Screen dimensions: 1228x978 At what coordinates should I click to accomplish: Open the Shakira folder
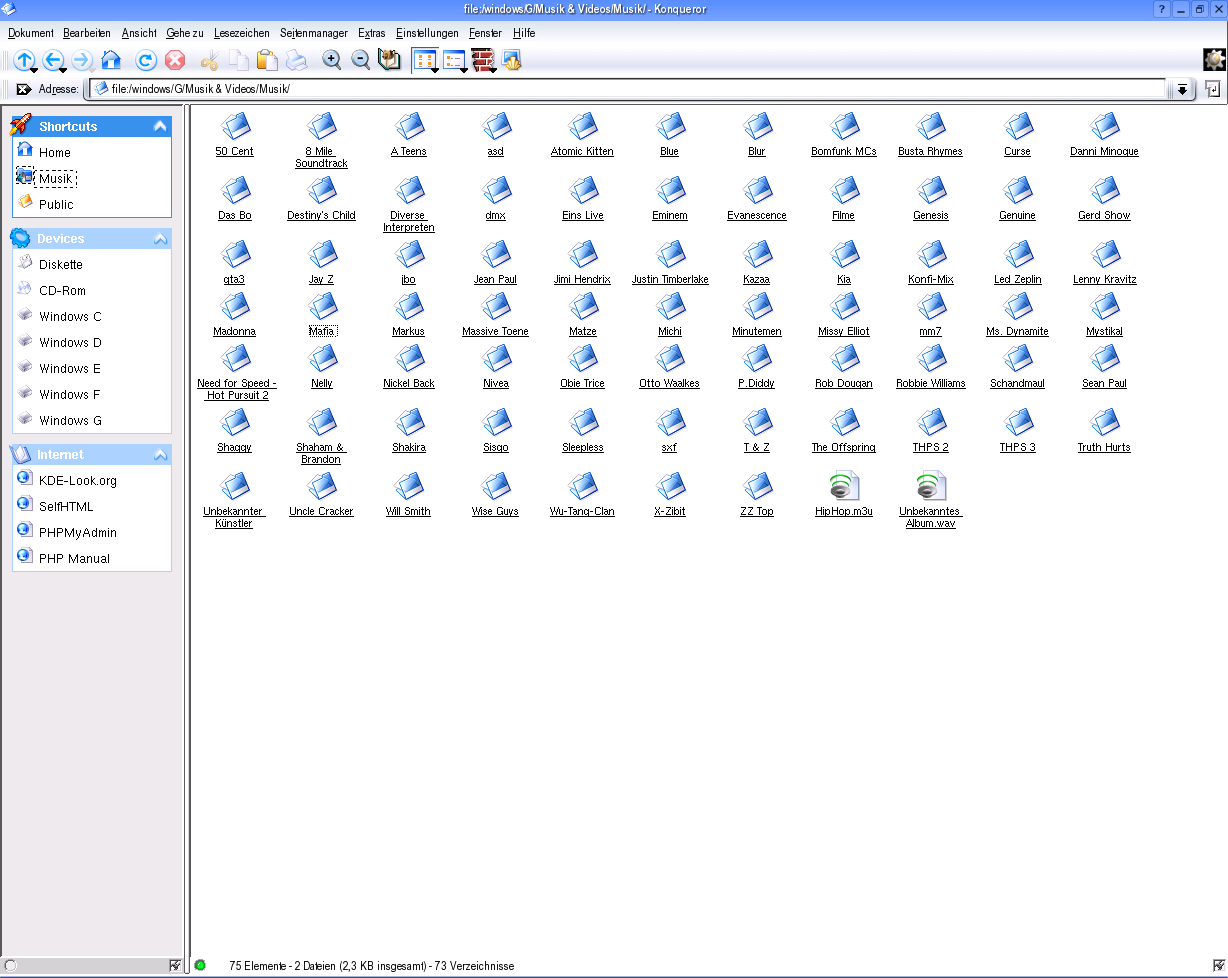coord(408,430)
